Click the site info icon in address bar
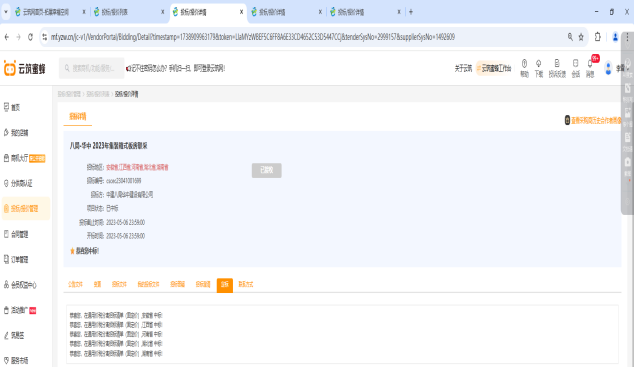634x368 pixels. (x=44, y=37)
